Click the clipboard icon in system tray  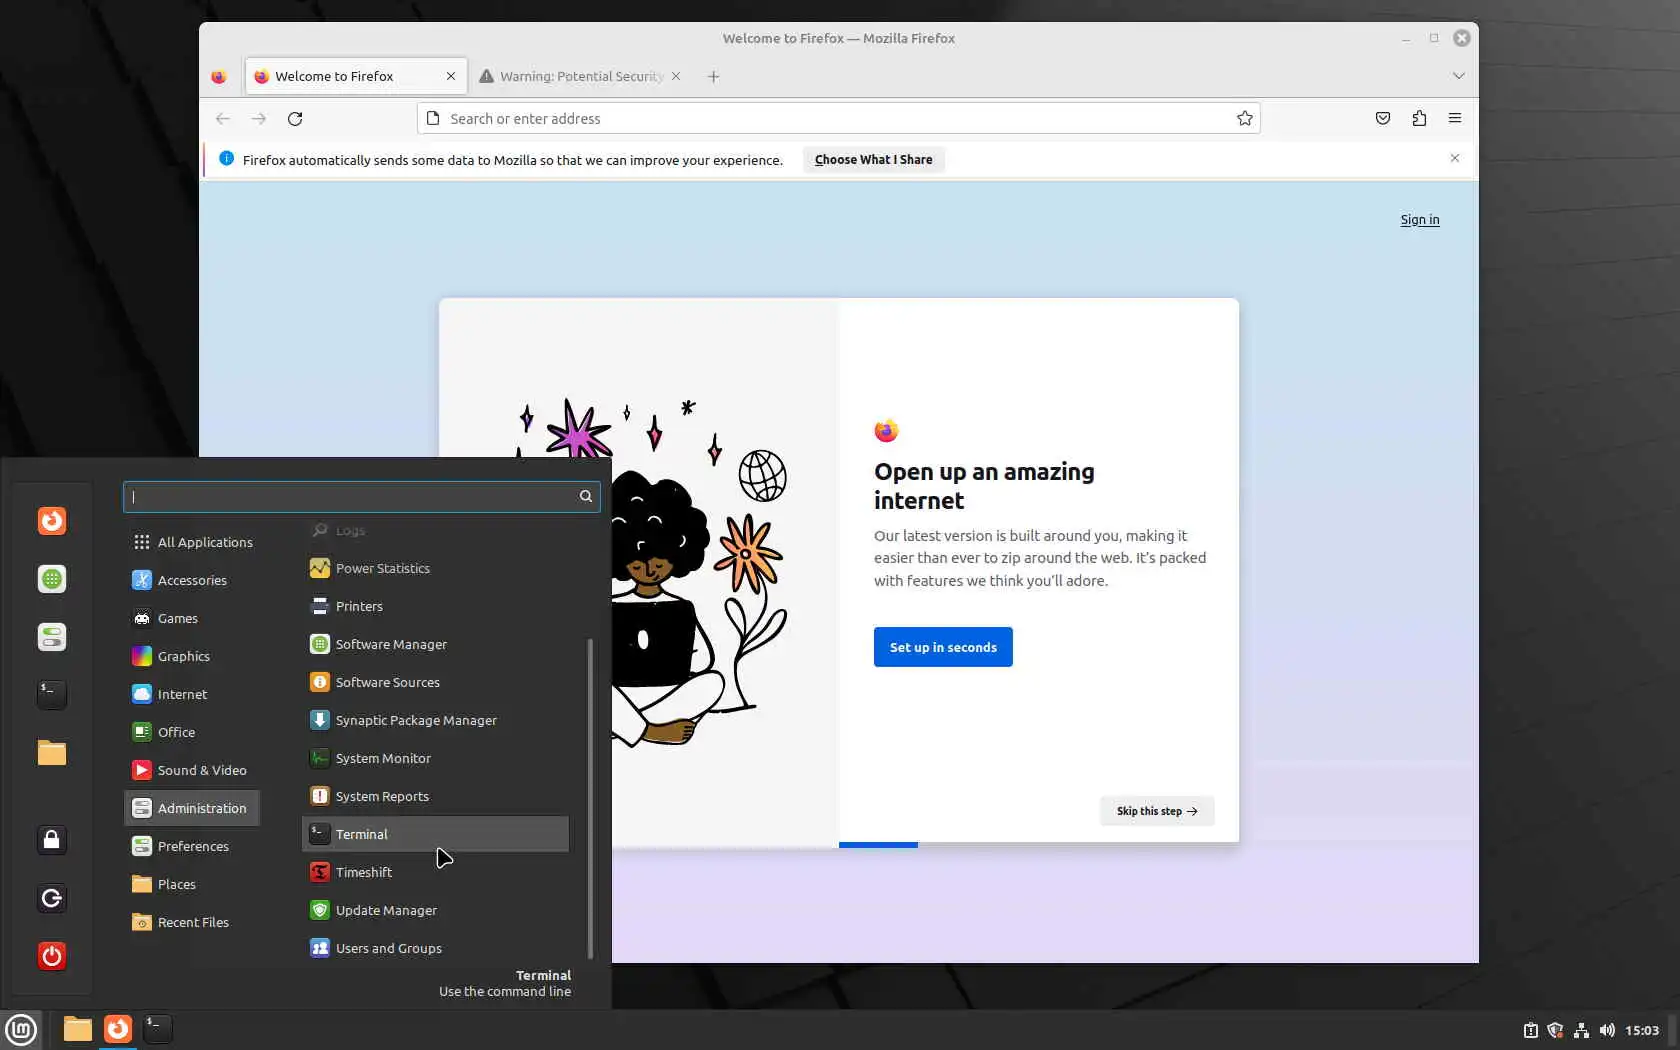coord(1530,1030)
